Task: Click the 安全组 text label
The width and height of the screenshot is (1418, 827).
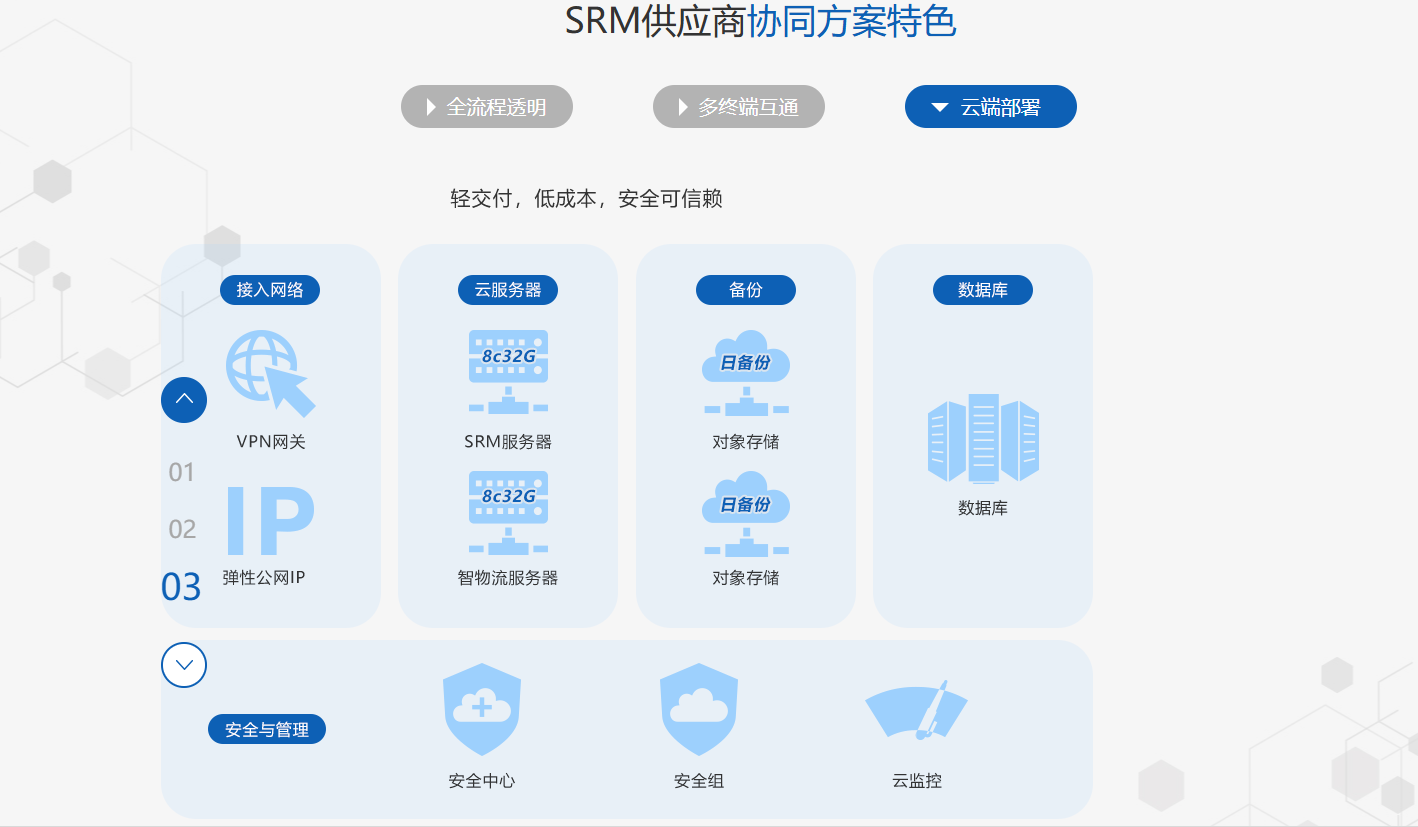Action: pos(699,781)
